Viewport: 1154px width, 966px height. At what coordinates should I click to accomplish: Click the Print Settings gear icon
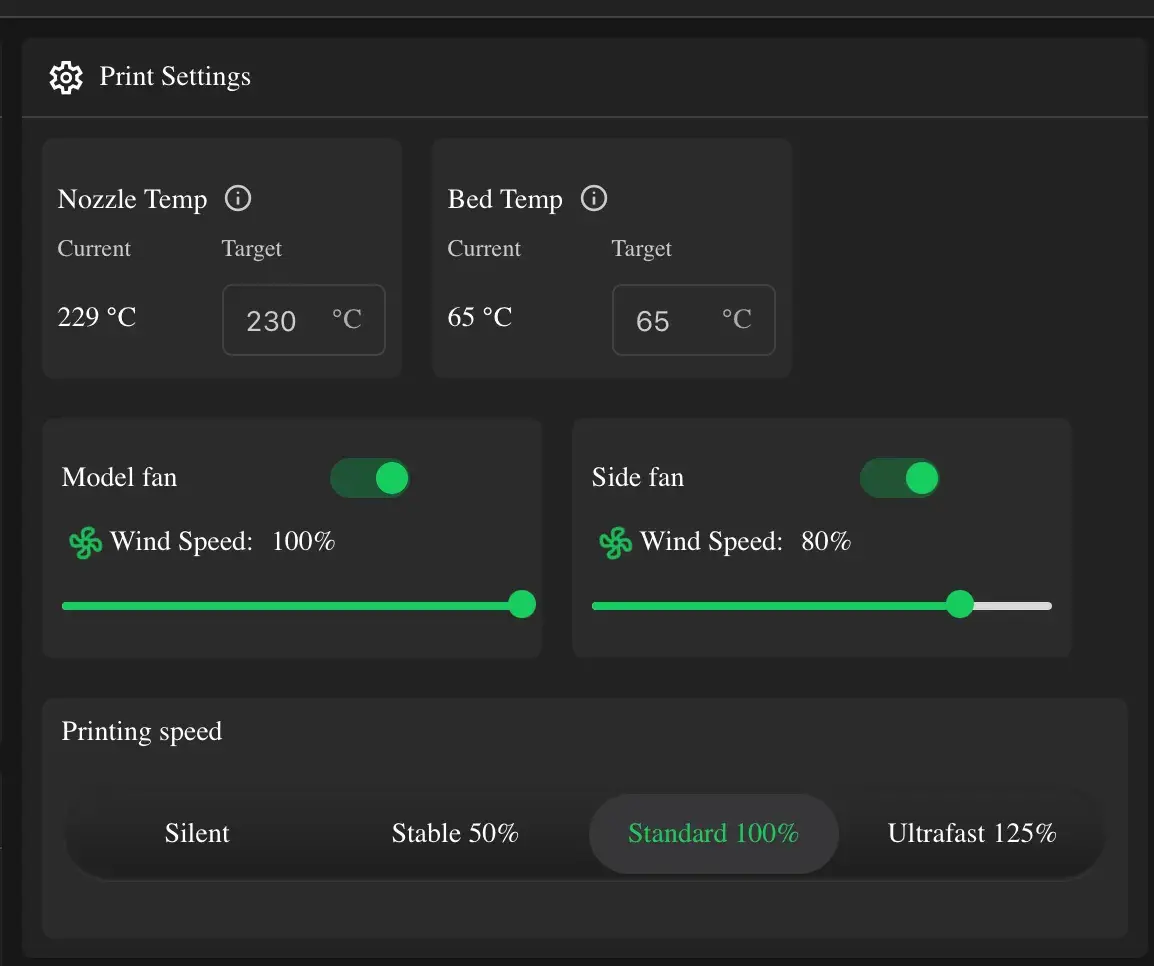coord(66,77)
